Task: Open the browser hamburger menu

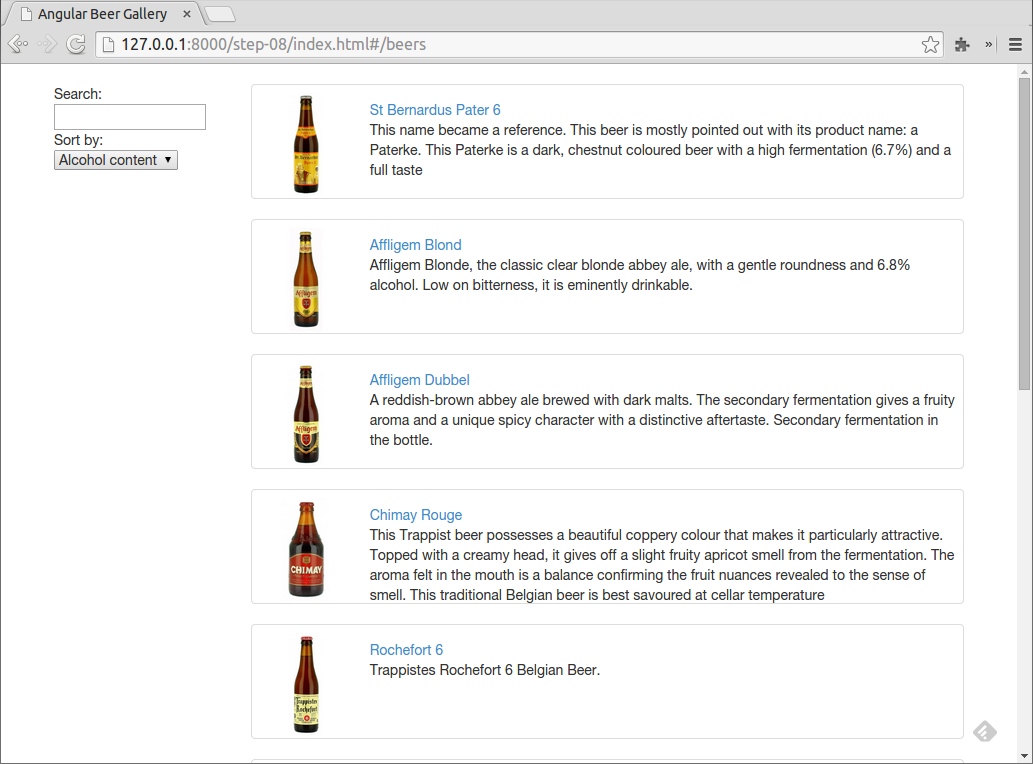Action: [x=1015, y=45]
